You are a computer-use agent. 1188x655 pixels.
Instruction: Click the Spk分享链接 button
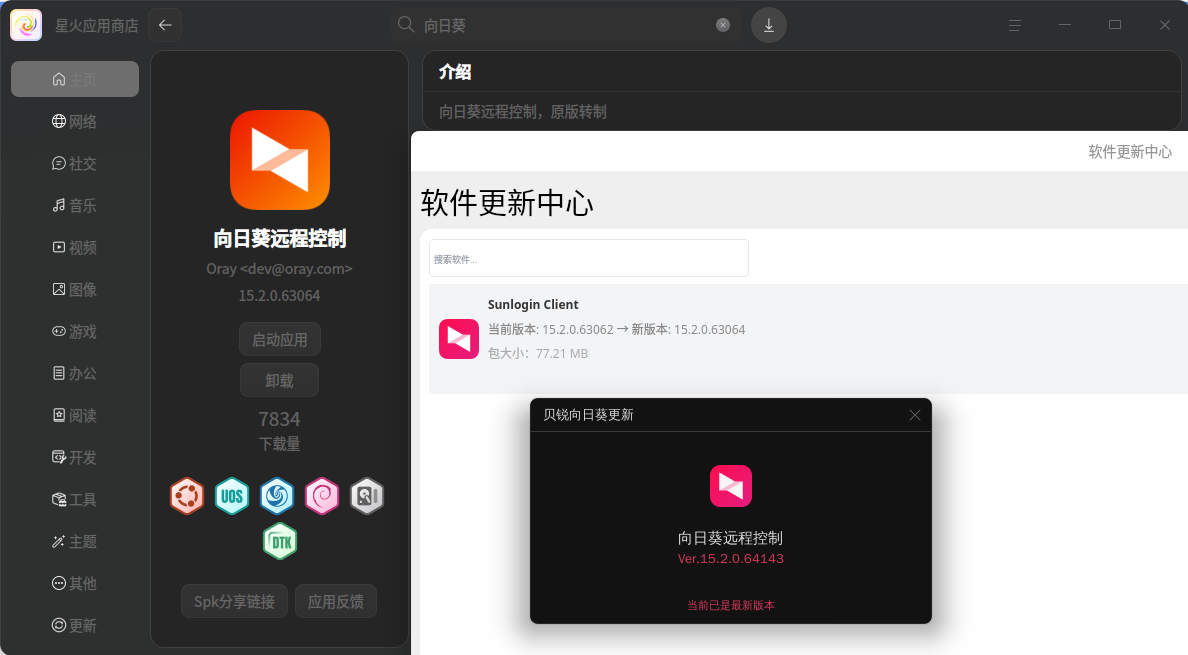(234, 601)
